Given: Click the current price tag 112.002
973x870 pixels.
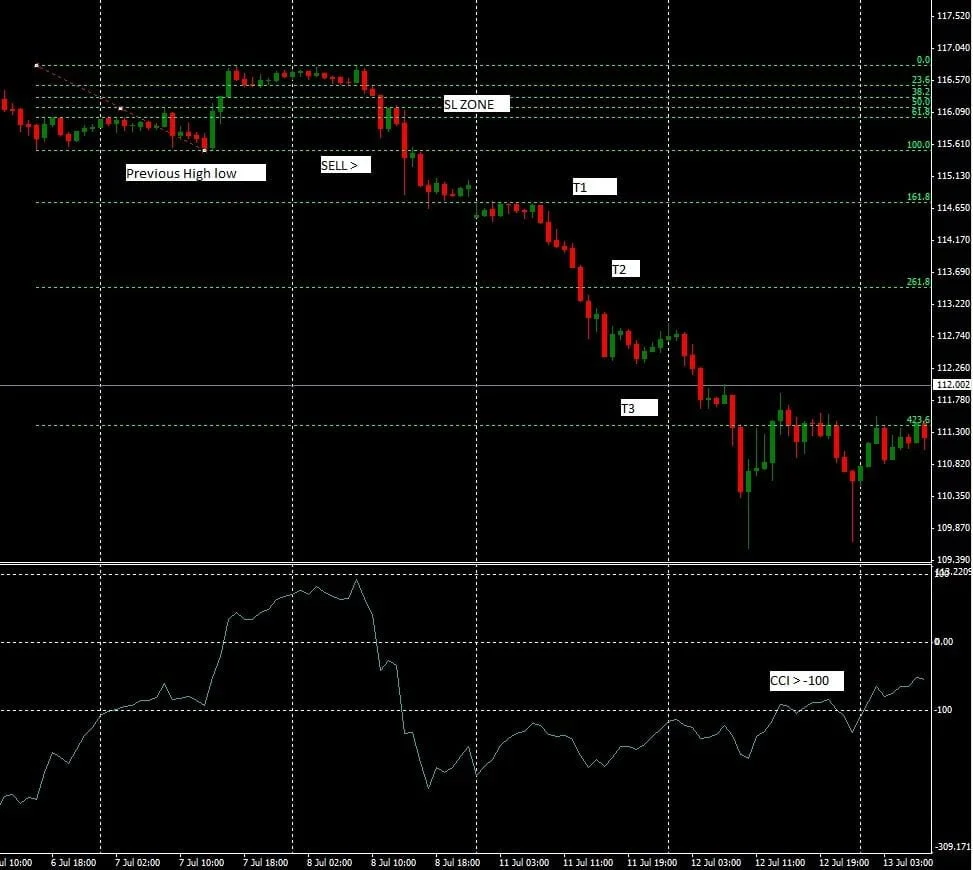Looking at the screenshot, I should [x=953, y=385].
